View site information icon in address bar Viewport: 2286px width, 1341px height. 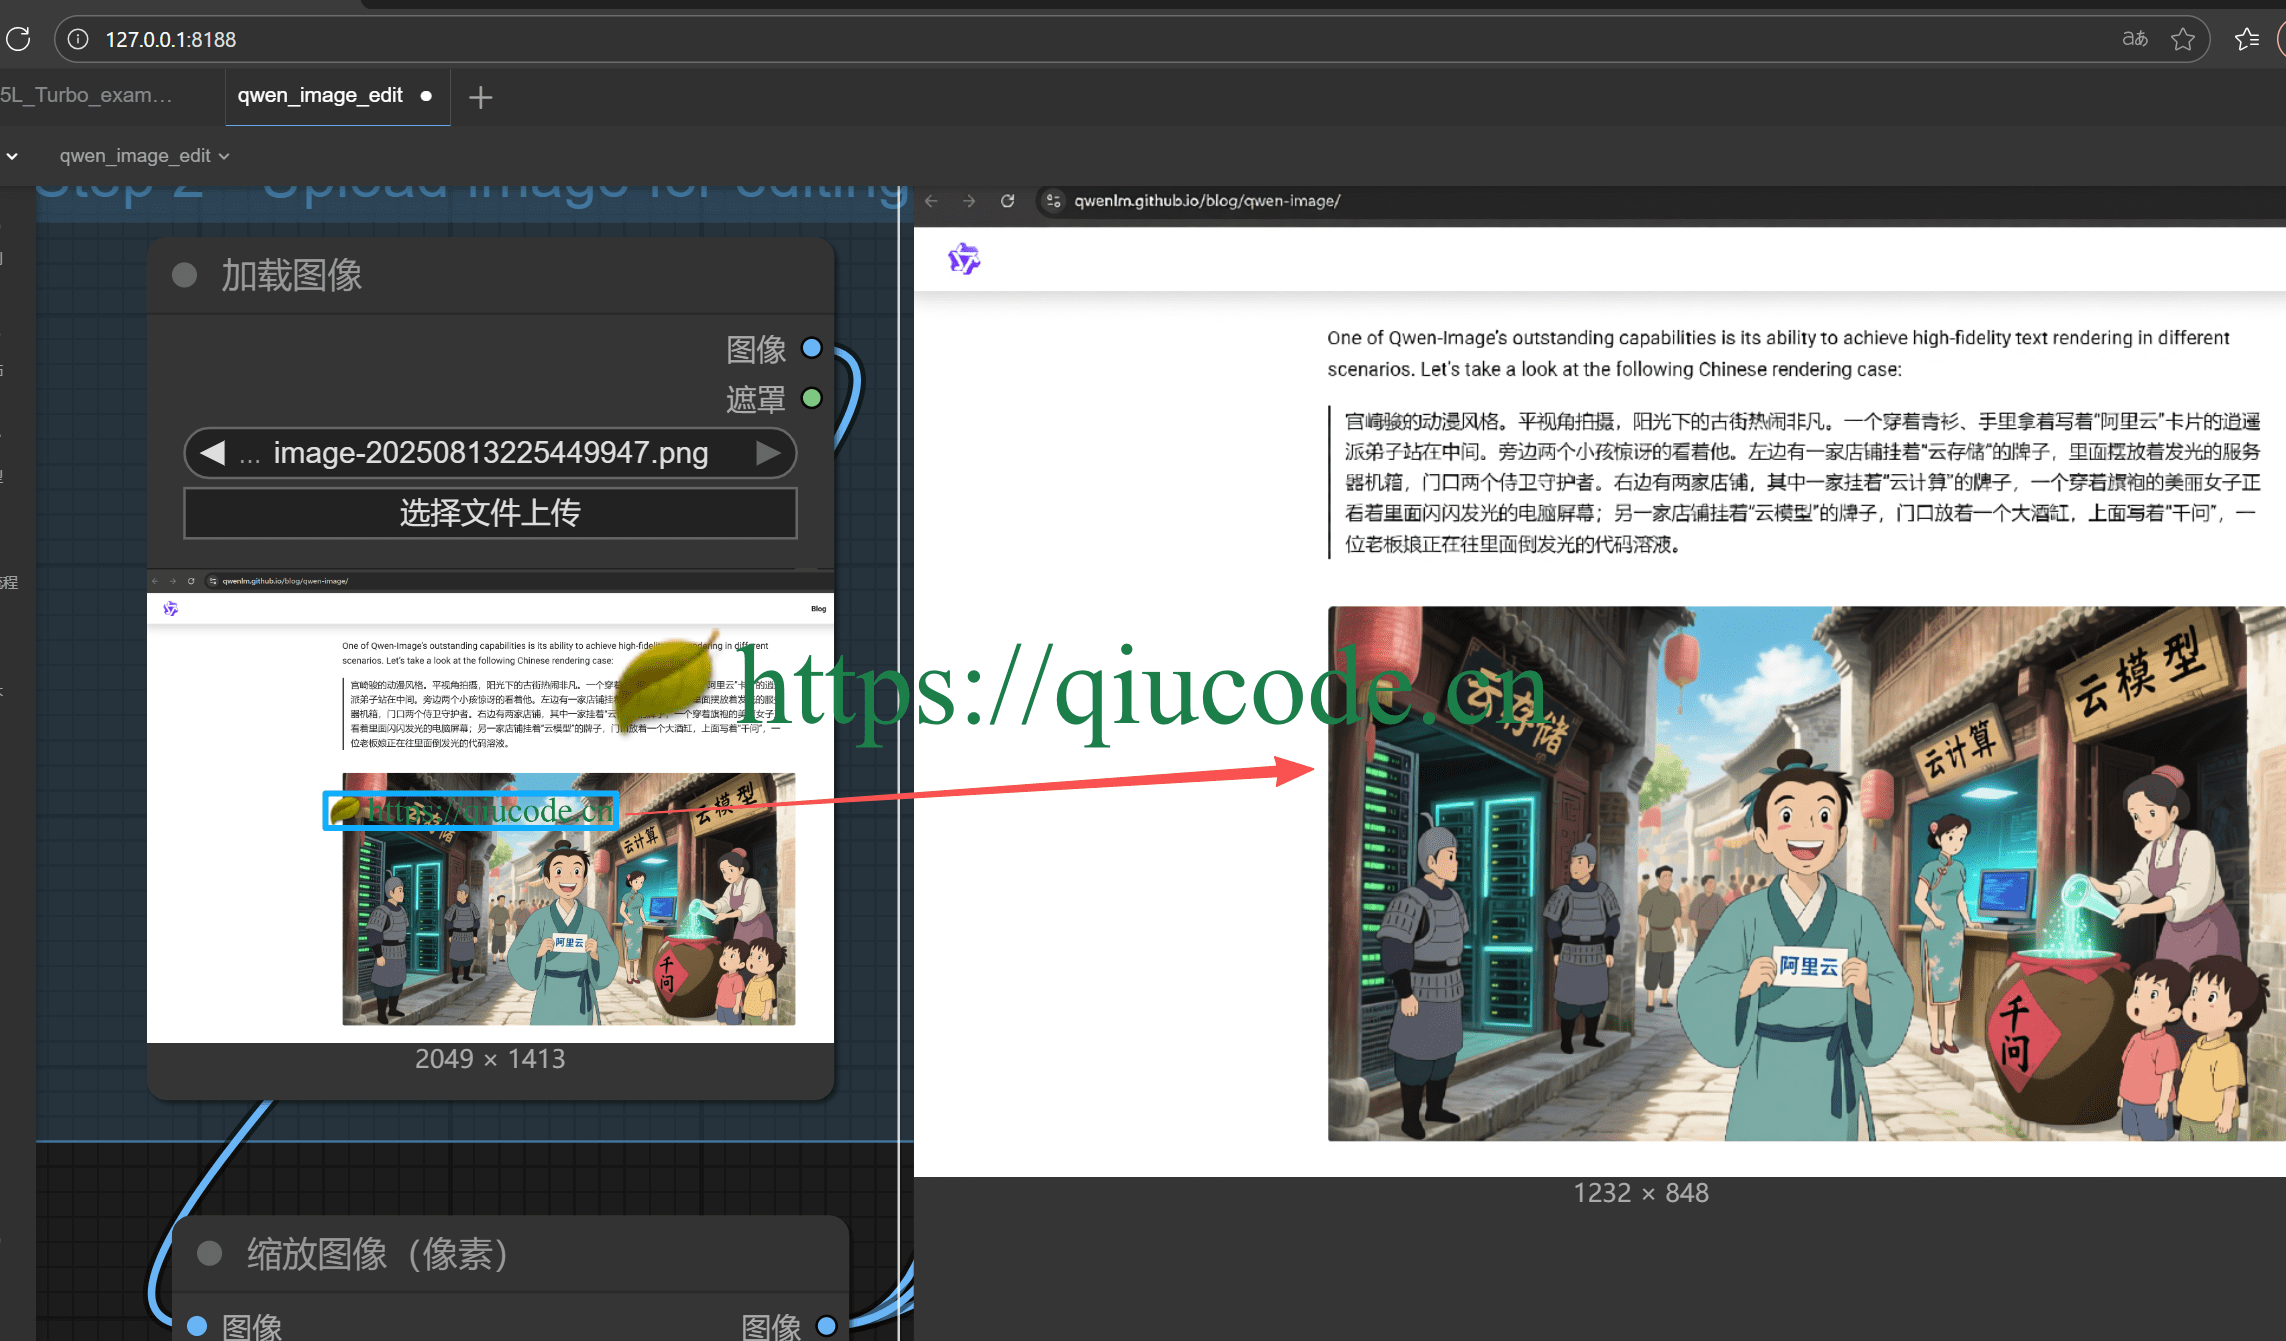78,39
